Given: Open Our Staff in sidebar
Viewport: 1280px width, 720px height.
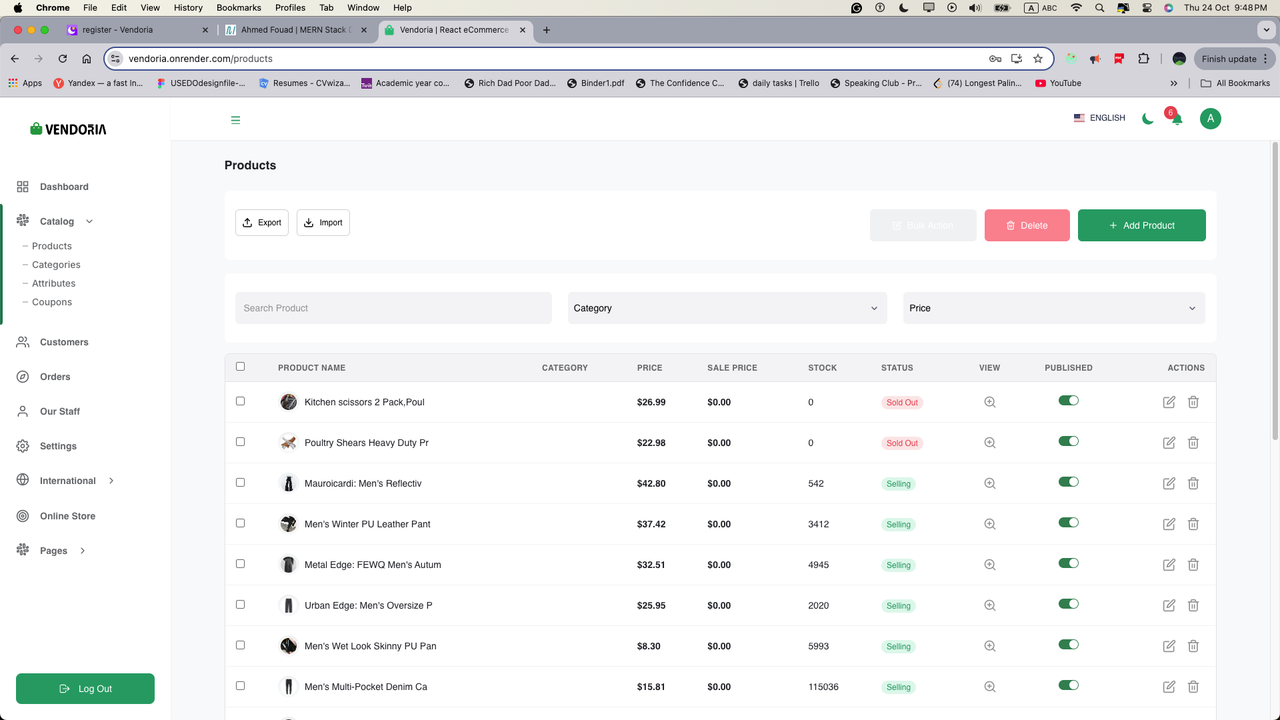Looking at the screenshot, I should pos(60,412).
